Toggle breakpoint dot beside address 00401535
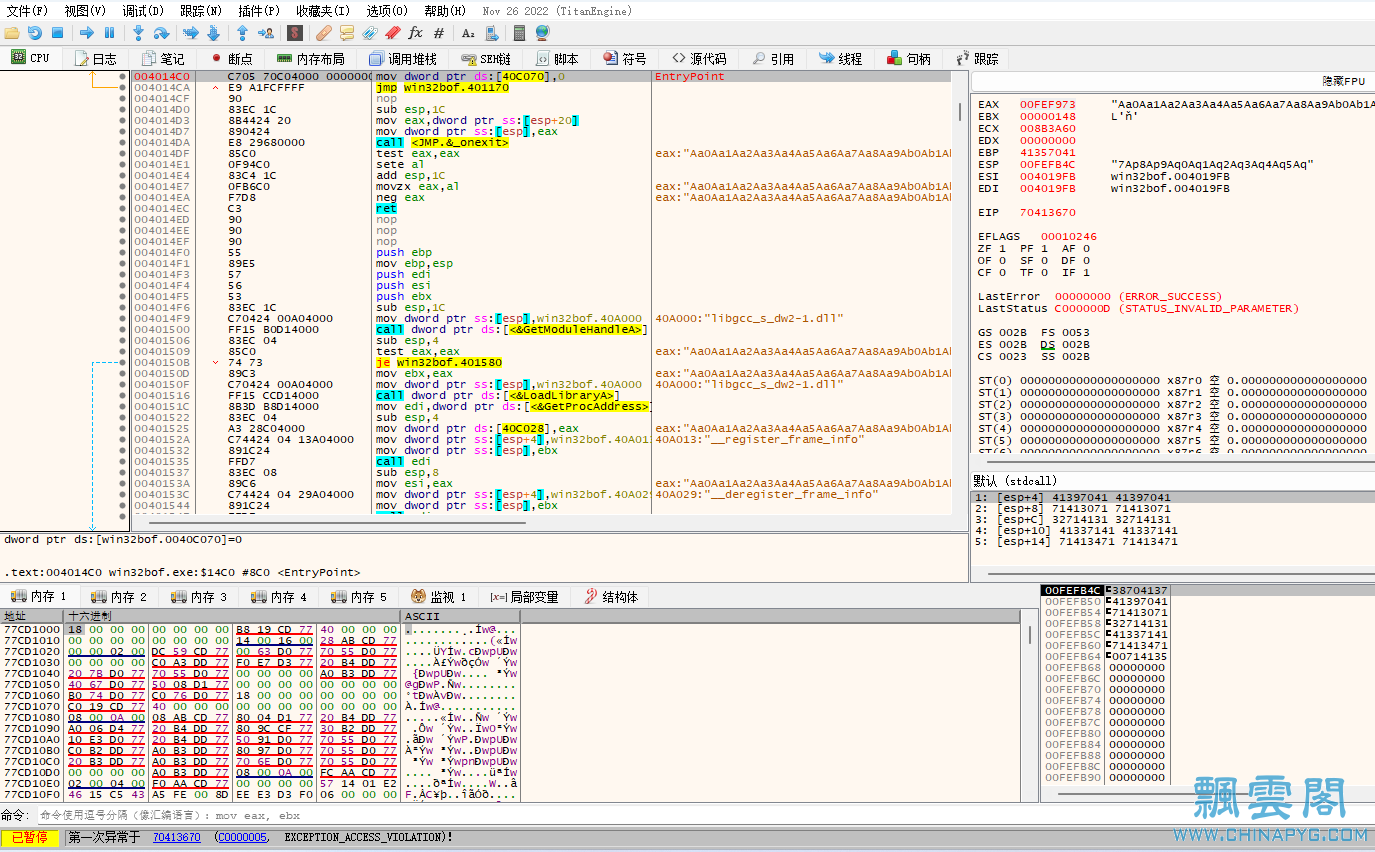1375x852 pixels. click(x=123, y=461)
